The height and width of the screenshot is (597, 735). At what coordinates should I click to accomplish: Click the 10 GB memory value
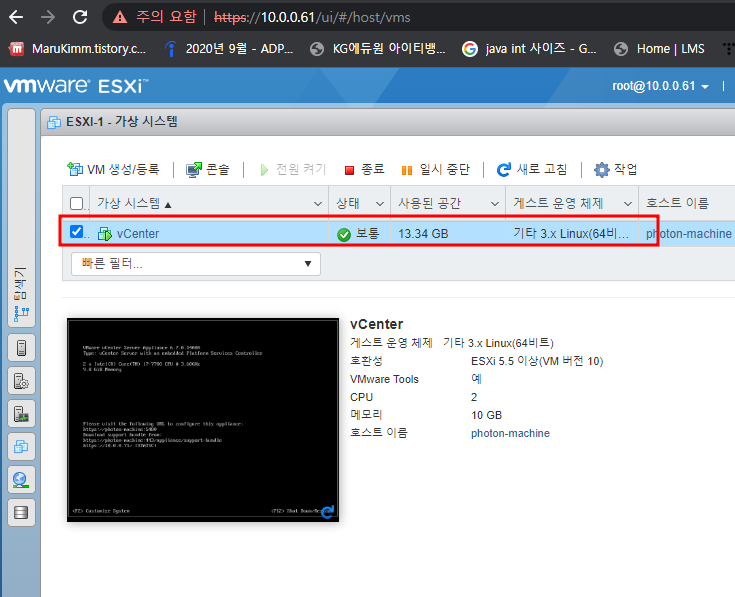(x=486, y=415)
